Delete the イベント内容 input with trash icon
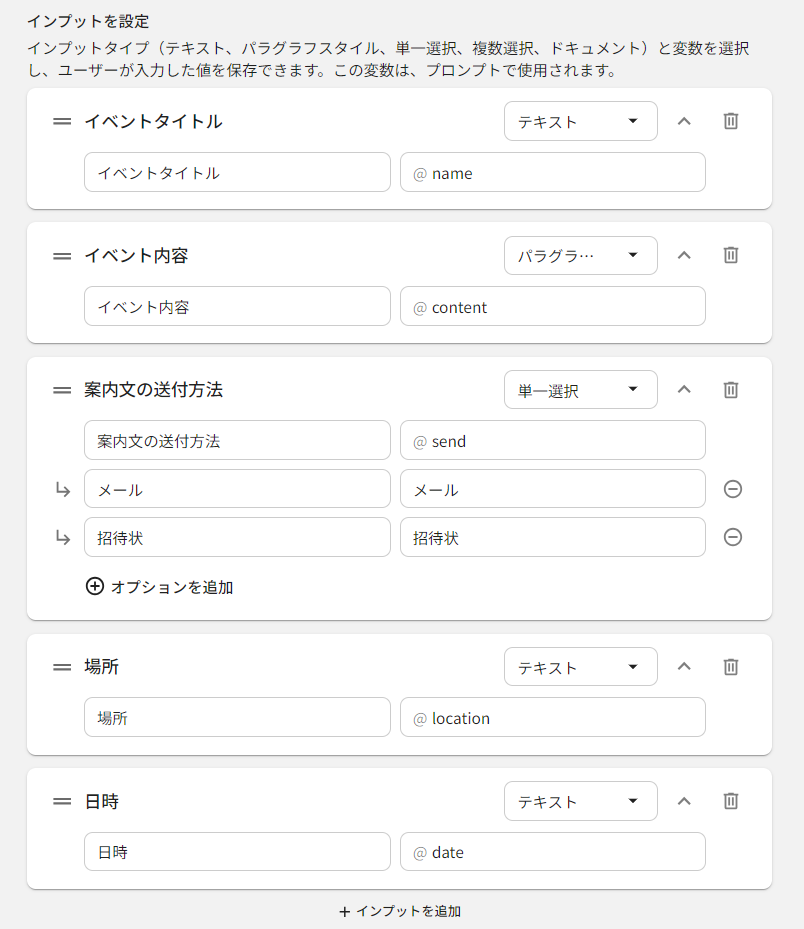Screen dimensions: 804x929 (731, 255)
